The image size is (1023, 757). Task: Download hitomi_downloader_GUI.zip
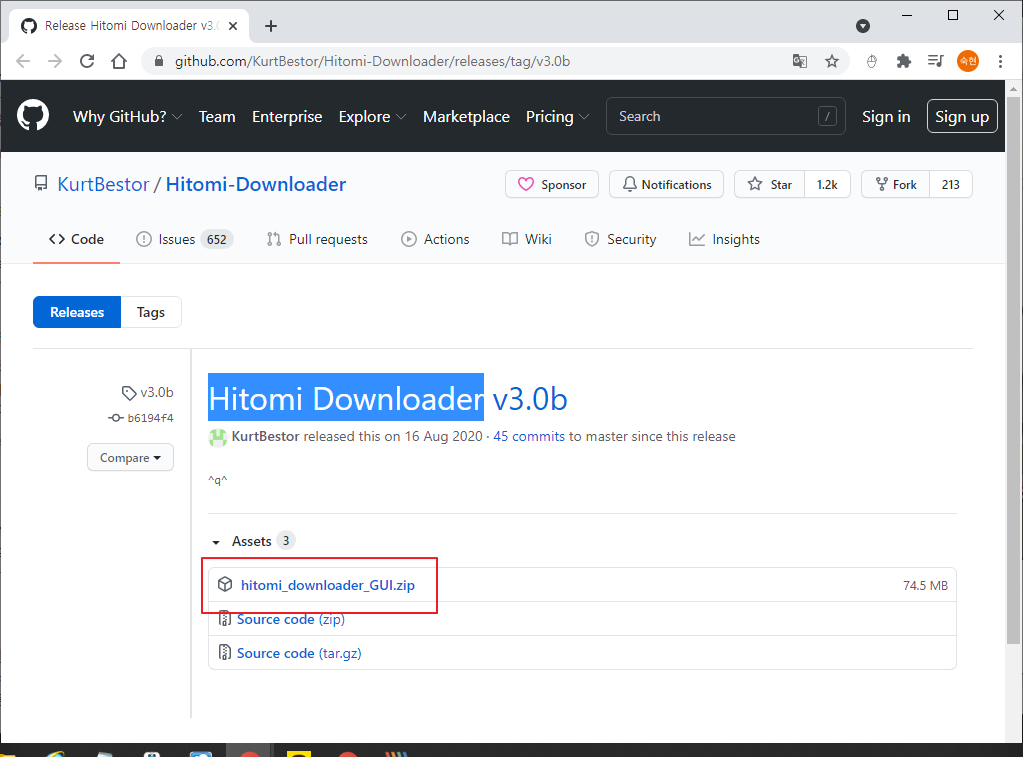pyautogui.click(x=328, y=585)
